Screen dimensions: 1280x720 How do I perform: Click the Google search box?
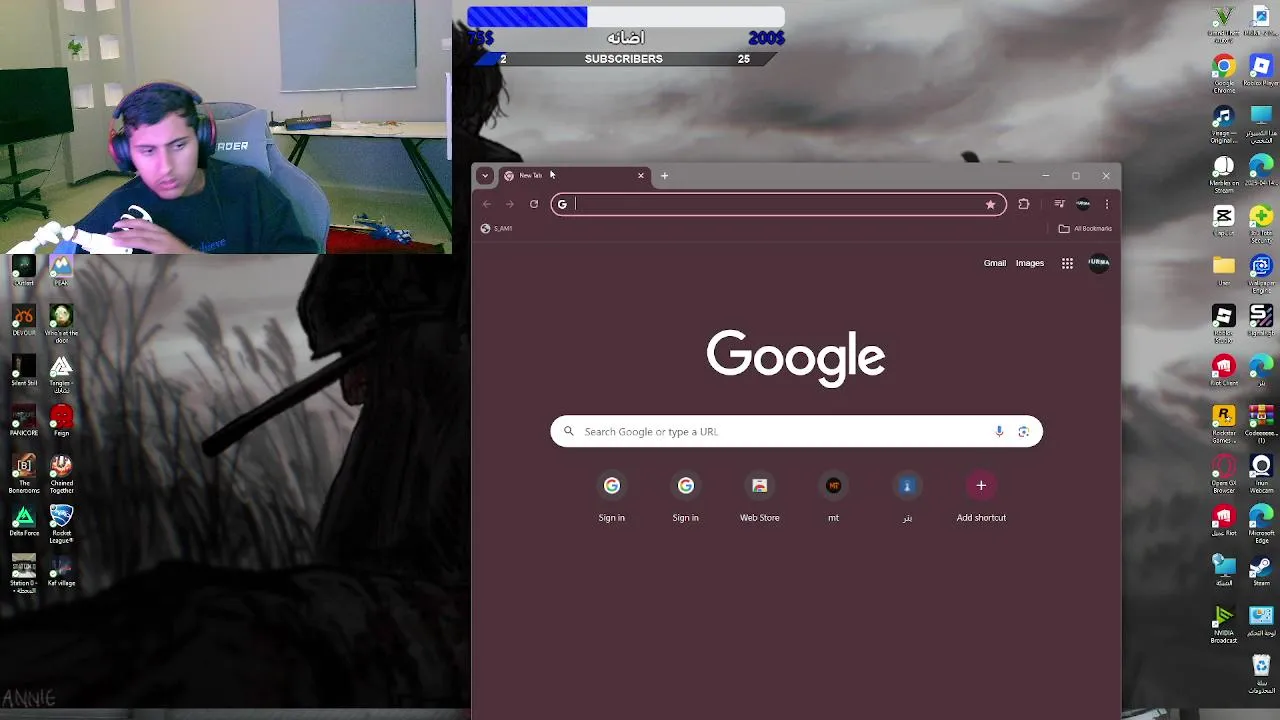pos(795,431)
